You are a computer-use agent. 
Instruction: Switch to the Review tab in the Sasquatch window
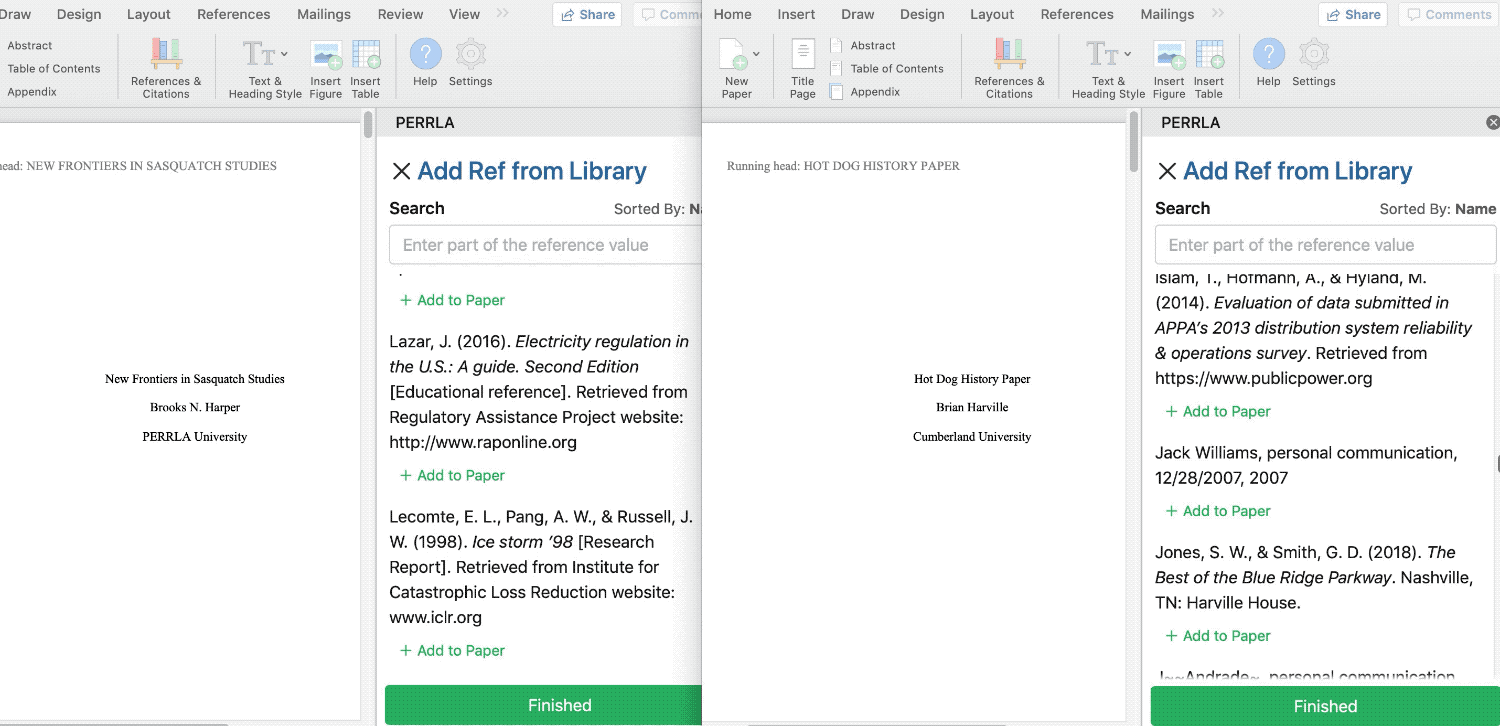[x=400, y=14]
